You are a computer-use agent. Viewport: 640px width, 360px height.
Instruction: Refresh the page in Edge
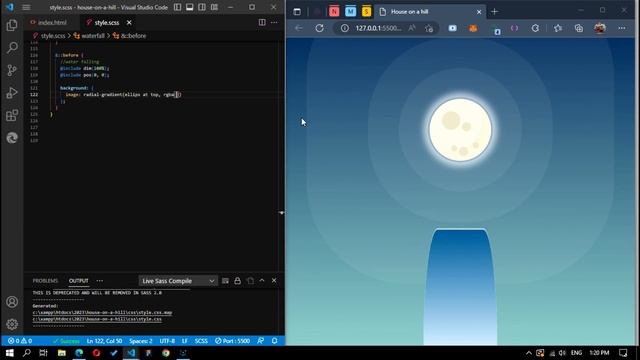click(320, 28)
